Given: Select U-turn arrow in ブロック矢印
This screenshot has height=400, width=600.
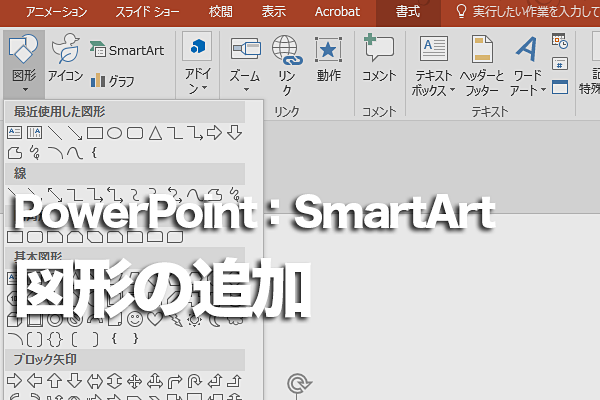Looking at the screenshot, I should click(194, 381).
